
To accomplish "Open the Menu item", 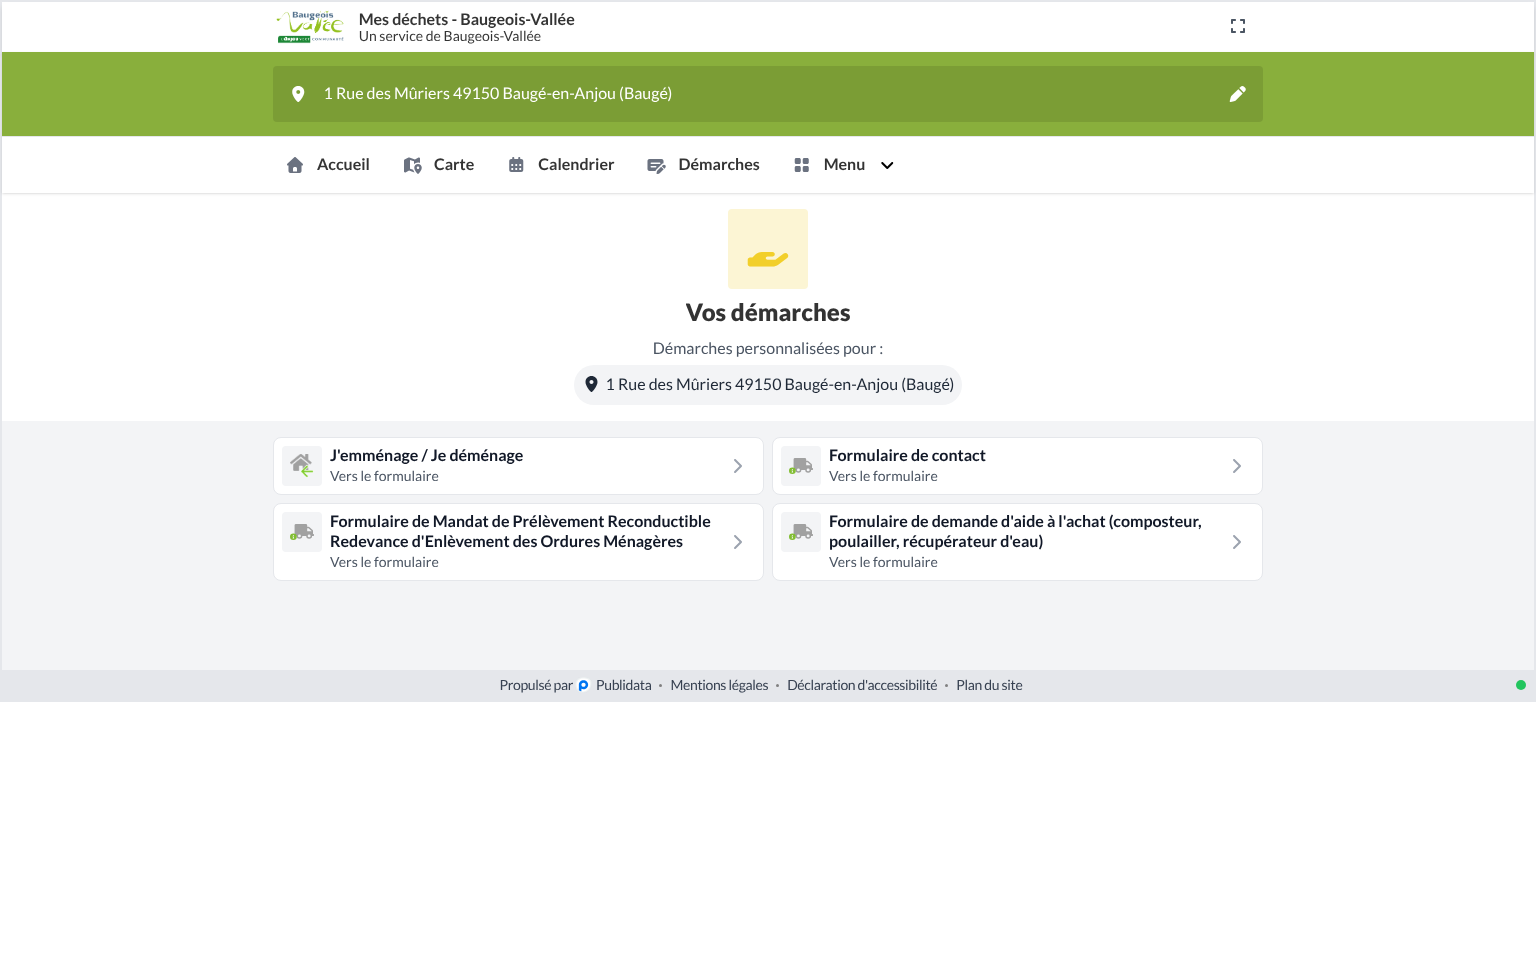I will [844, 165].
